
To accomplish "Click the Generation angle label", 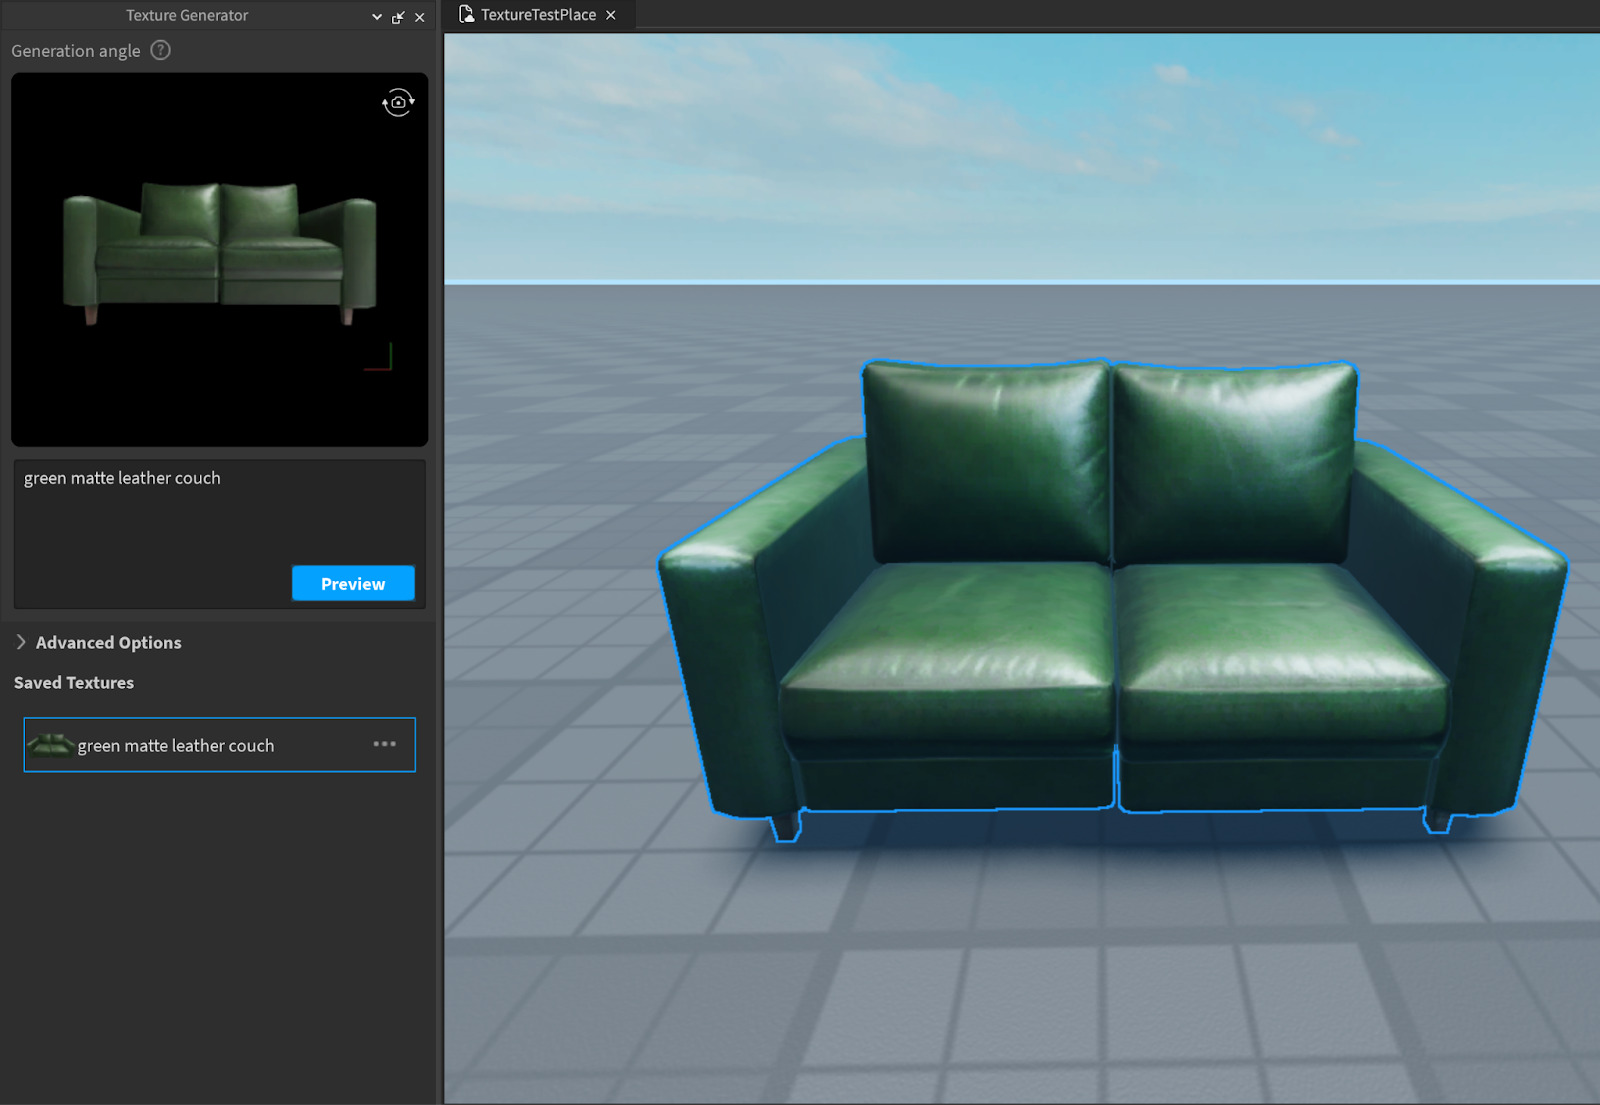I will pos(76,51).
